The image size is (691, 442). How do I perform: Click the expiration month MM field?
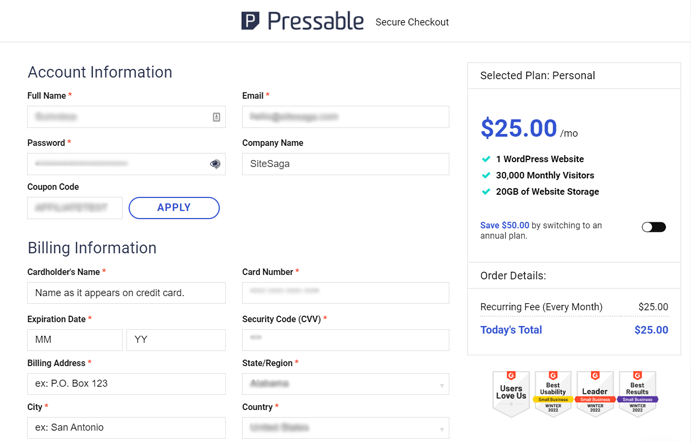(75, 340)
